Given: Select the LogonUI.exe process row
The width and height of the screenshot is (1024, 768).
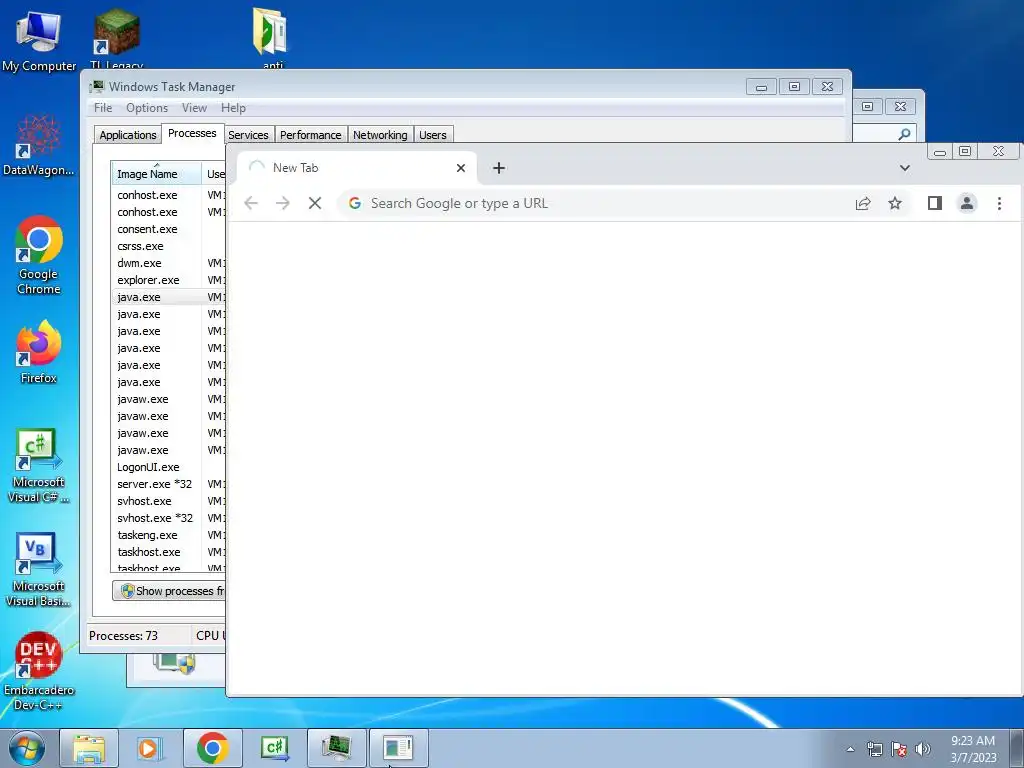Looking at the screenshot, I should point(168,467).
